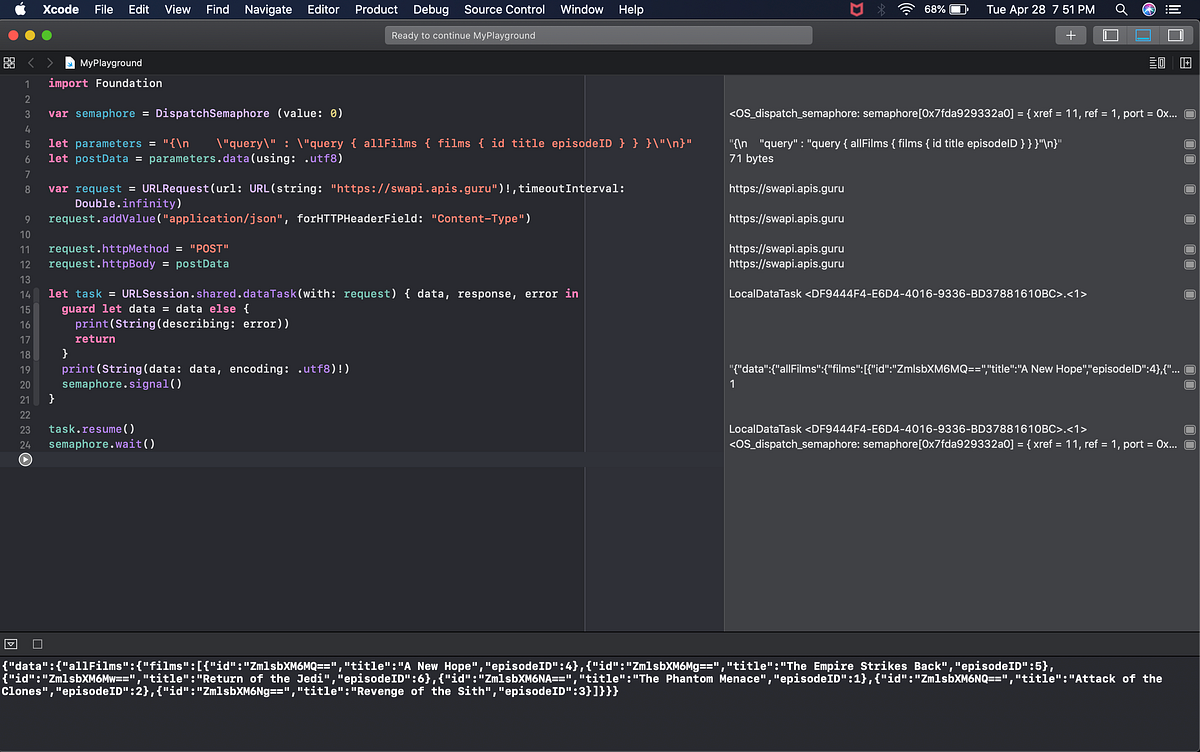
Task: Click the add-editor icon at top right
Action: (x=1186, y=62)
